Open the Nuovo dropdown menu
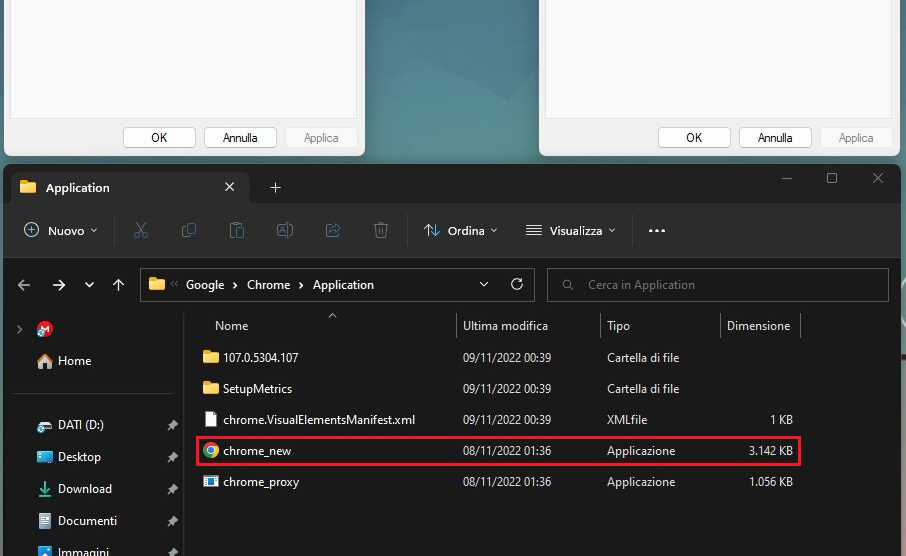This screenshot has height=556, width=906. 61,230
